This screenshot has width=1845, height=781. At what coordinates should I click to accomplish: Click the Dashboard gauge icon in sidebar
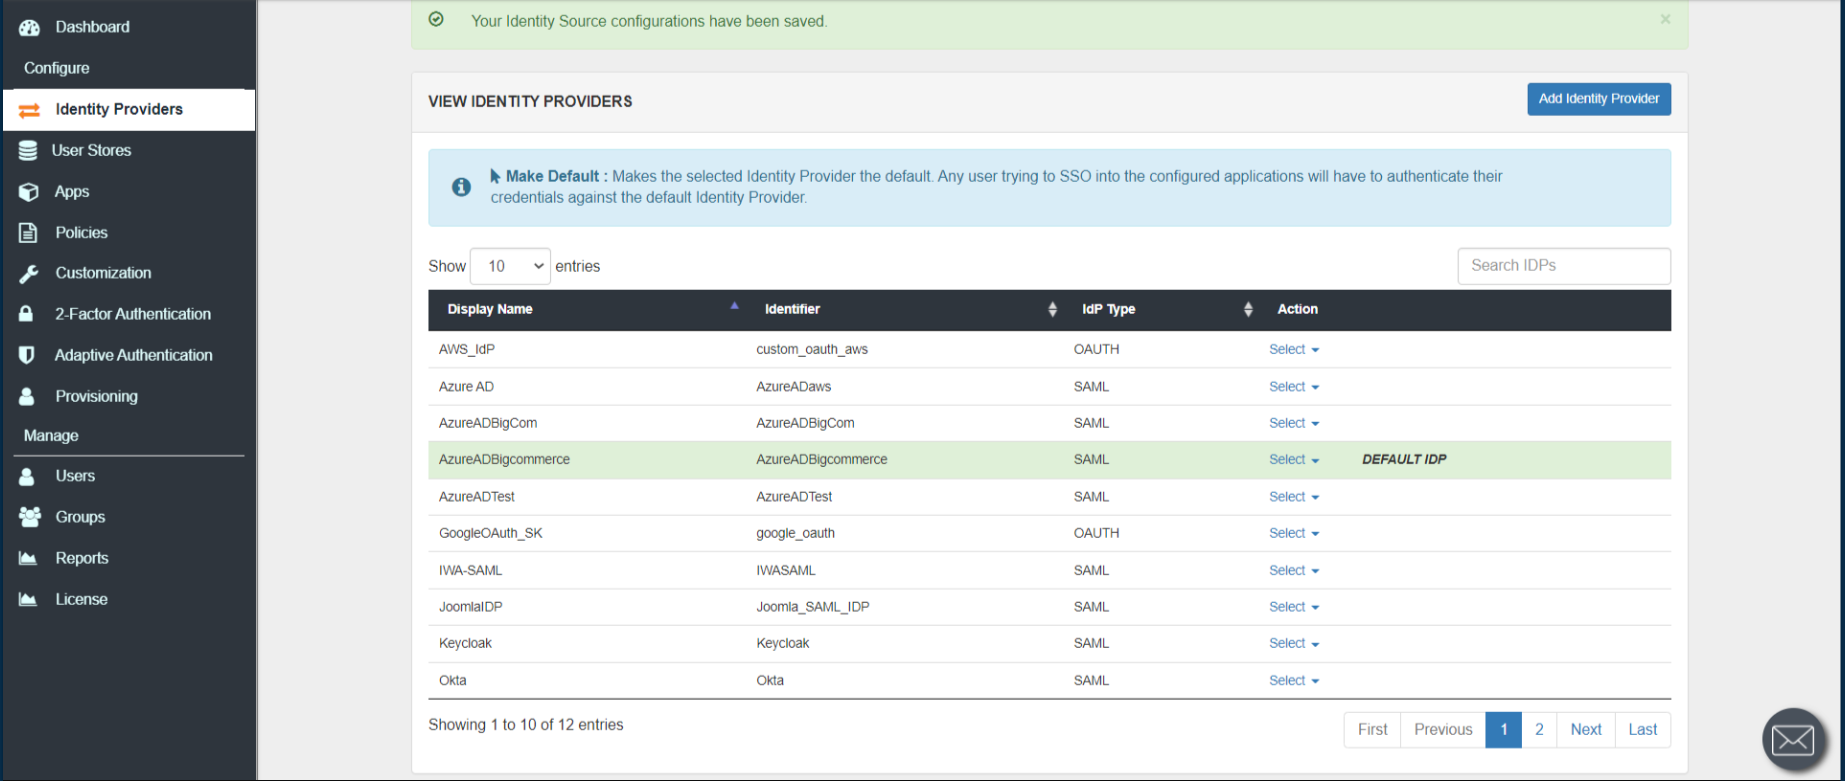pyautogui.click(x=29, y=27)
